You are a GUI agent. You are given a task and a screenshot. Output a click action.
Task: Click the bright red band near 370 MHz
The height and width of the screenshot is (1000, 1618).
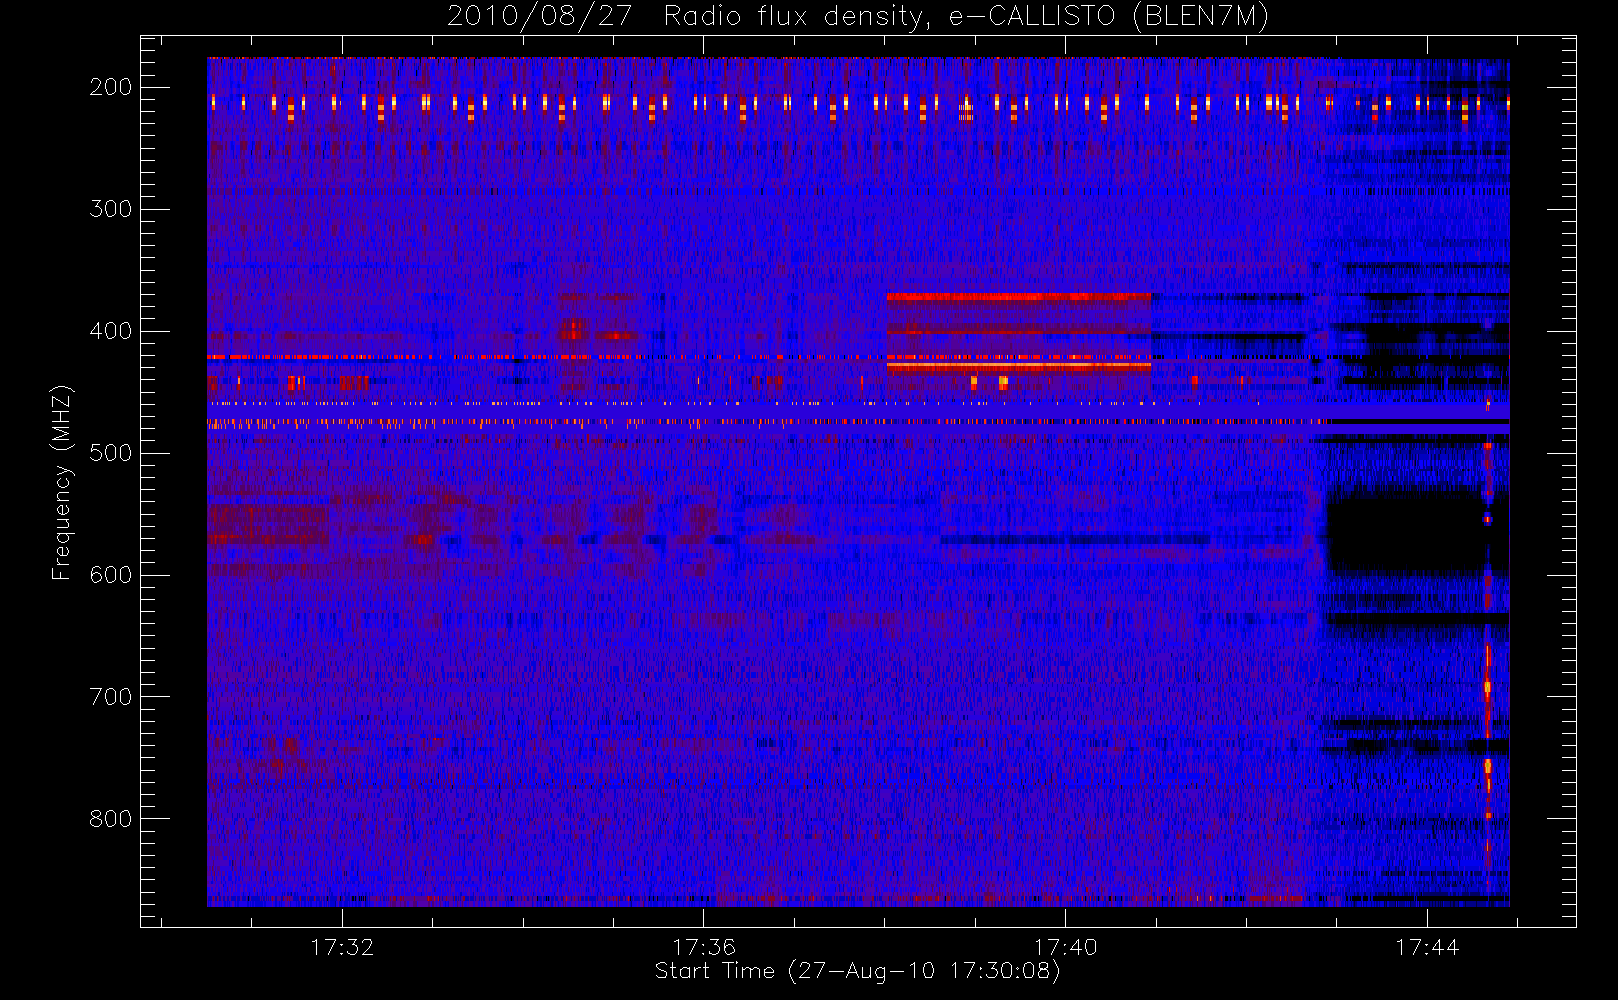(x=1019, y=297)
